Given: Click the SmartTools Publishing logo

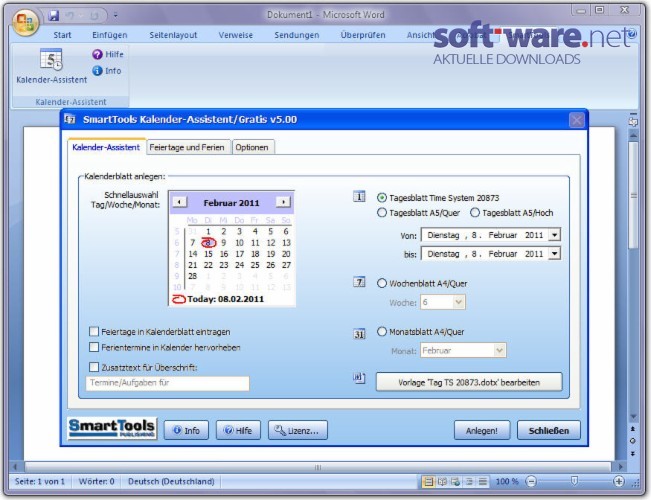Looking at the screenshot, I should pos(112,429).
